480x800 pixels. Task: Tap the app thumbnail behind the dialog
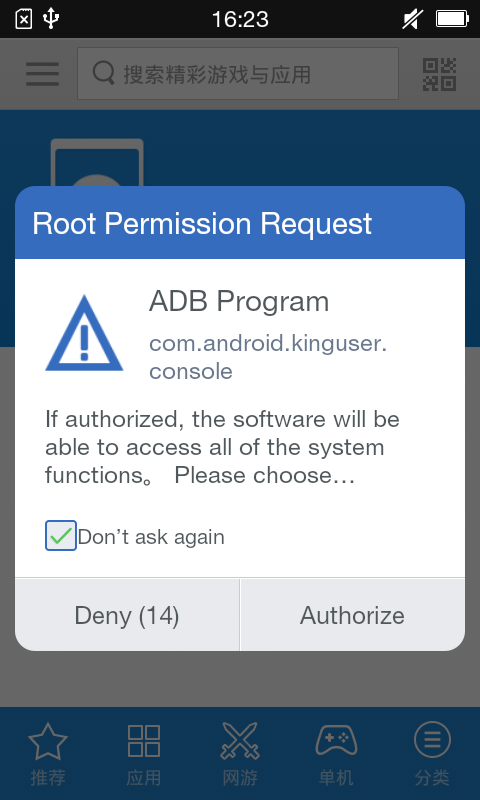coord(97,163)
